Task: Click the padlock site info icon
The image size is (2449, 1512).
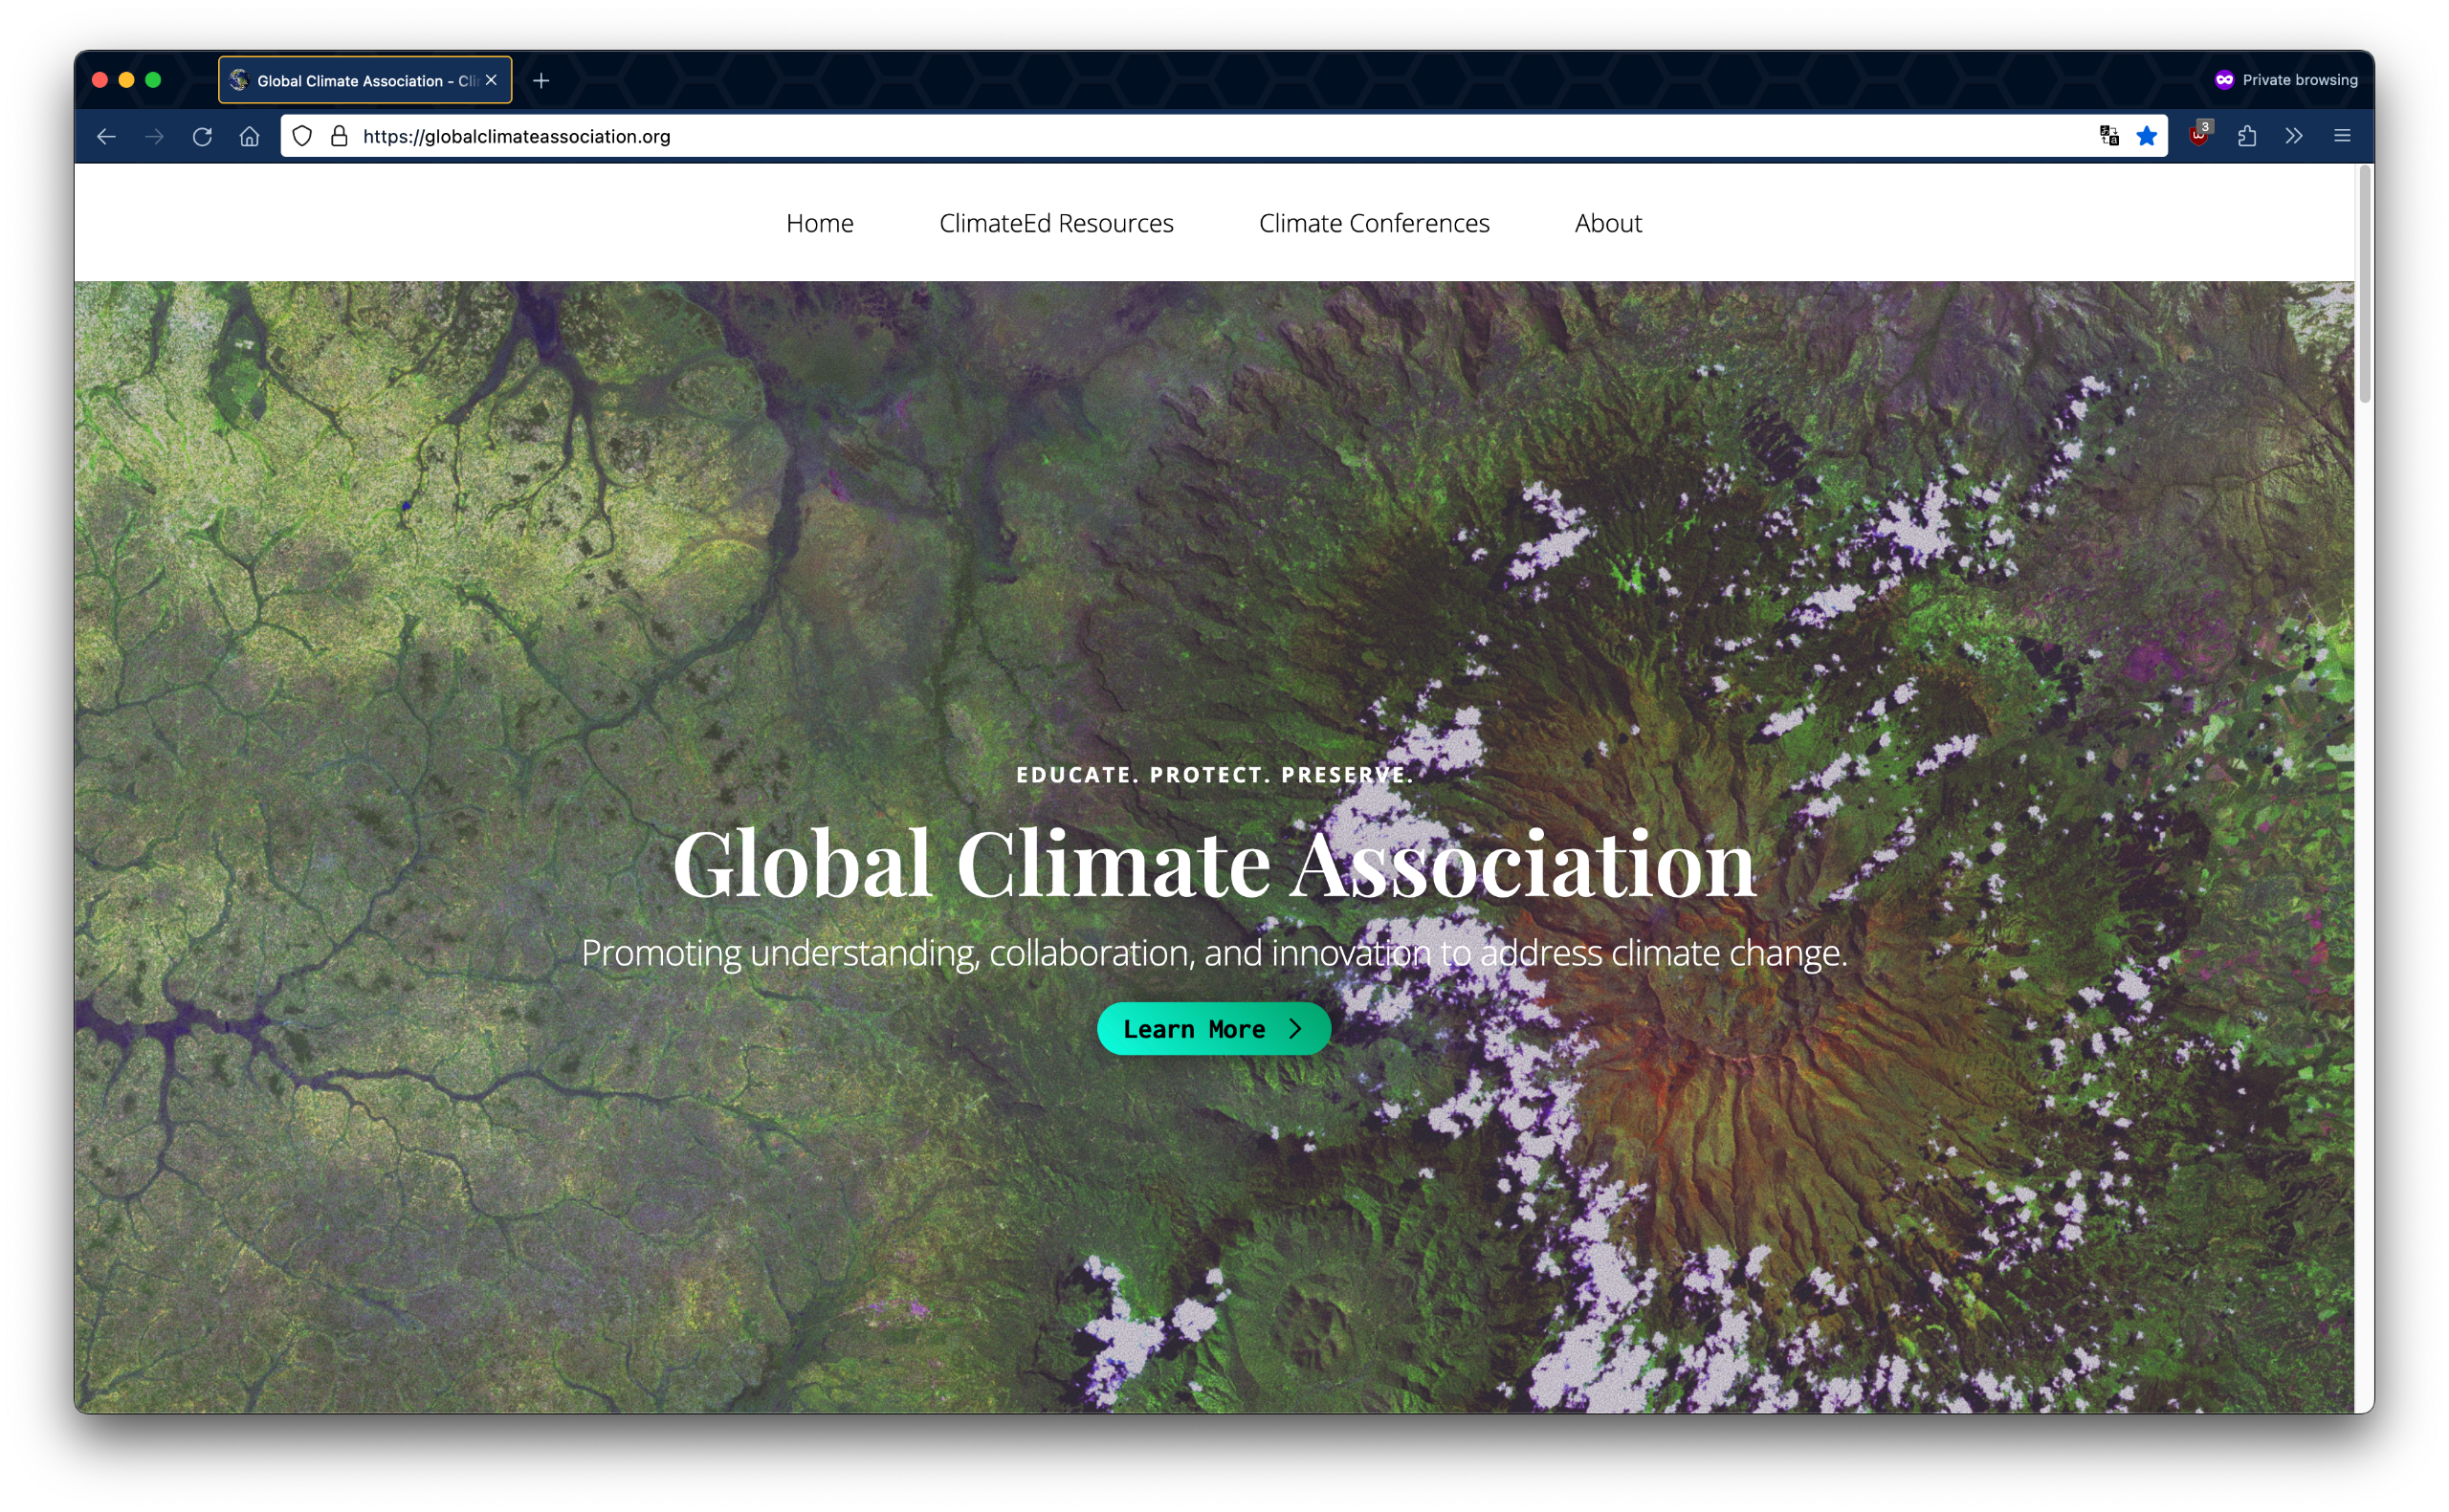Action: coord(339,136)
